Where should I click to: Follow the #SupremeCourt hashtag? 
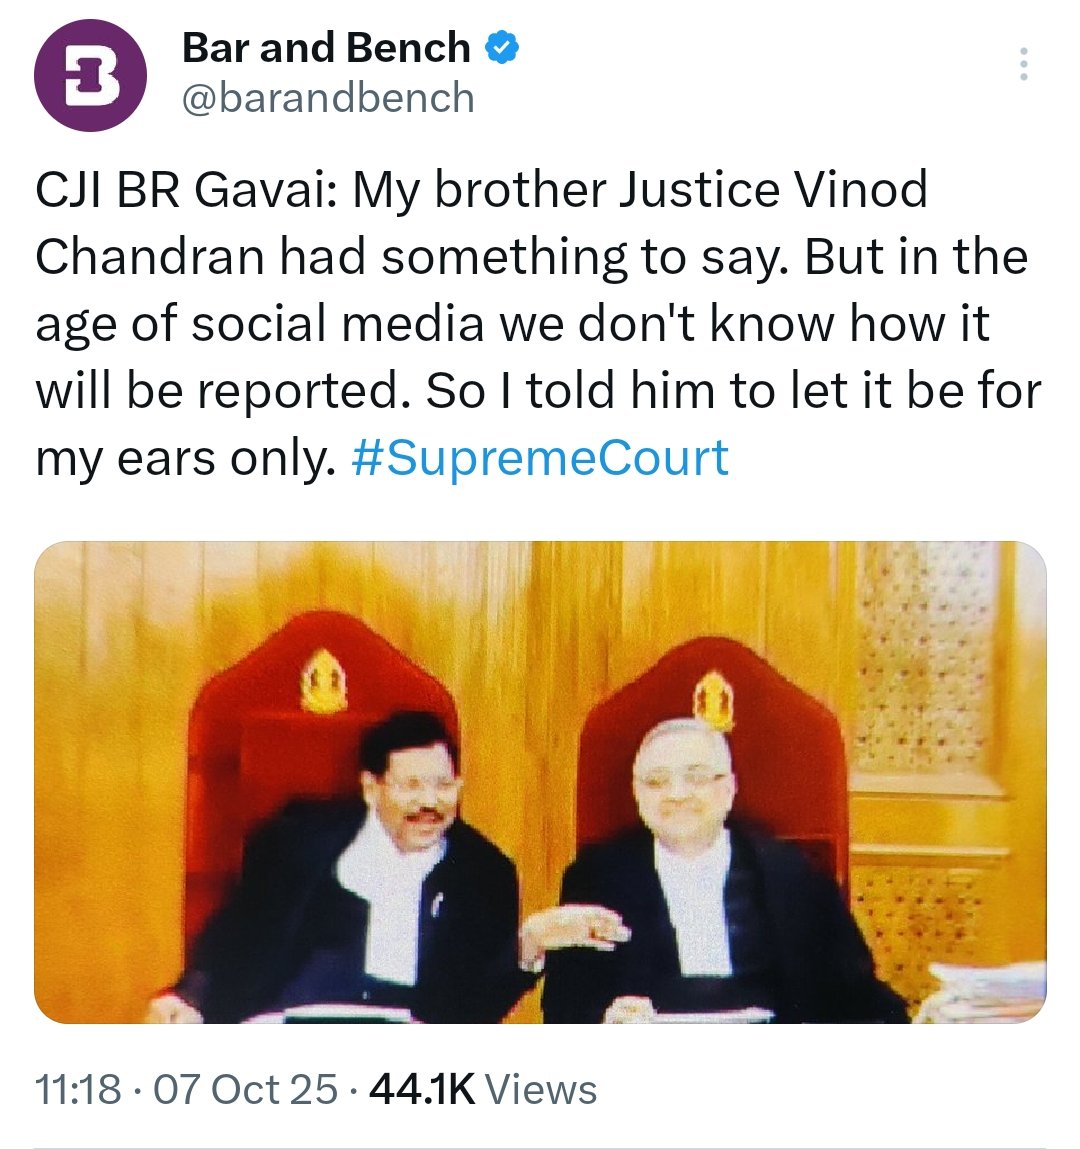tap(540, 458)
